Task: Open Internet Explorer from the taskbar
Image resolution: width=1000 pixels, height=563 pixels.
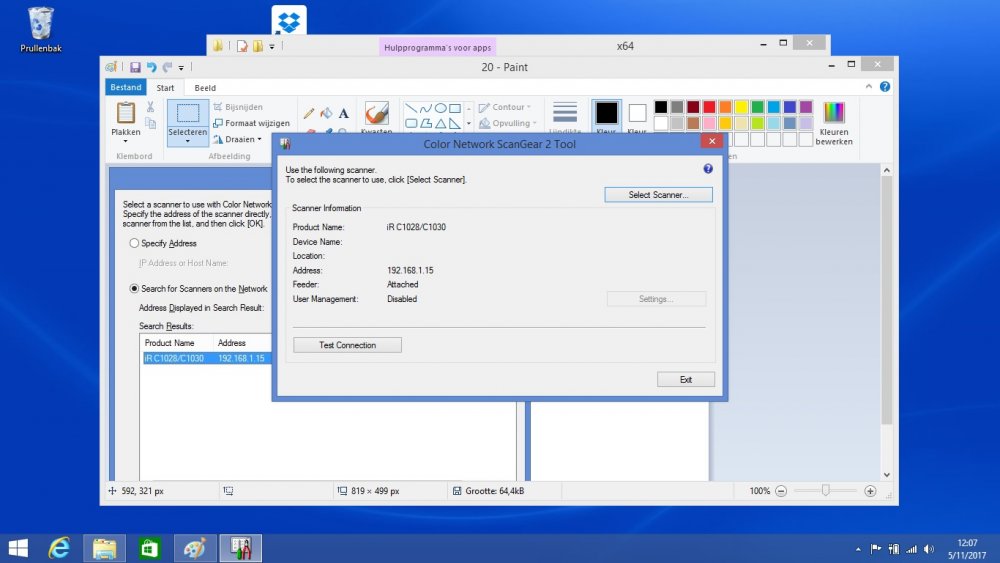Action: click(x=60, y=547)
